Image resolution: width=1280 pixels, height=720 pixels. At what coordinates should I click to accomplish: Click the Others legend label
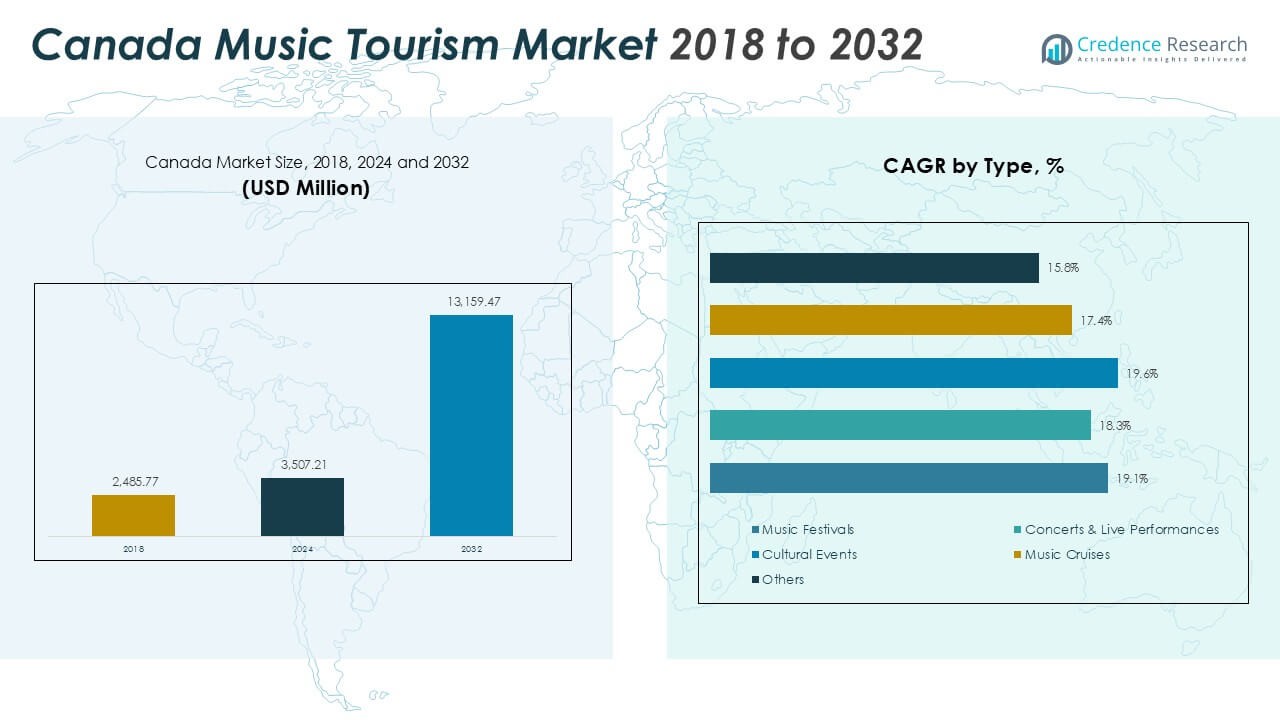tap(783, 579)
